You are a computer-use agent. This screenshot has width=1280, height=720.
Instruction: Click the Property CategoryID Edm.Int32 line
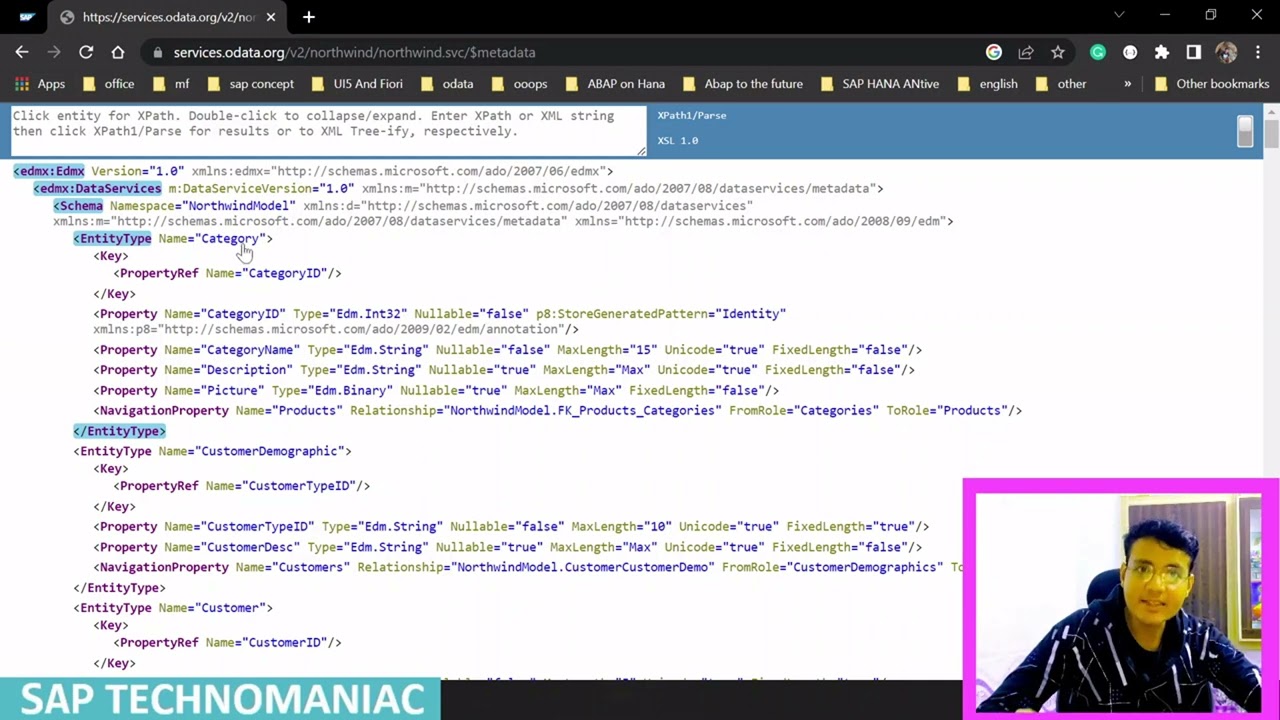[x=440, y=321]
